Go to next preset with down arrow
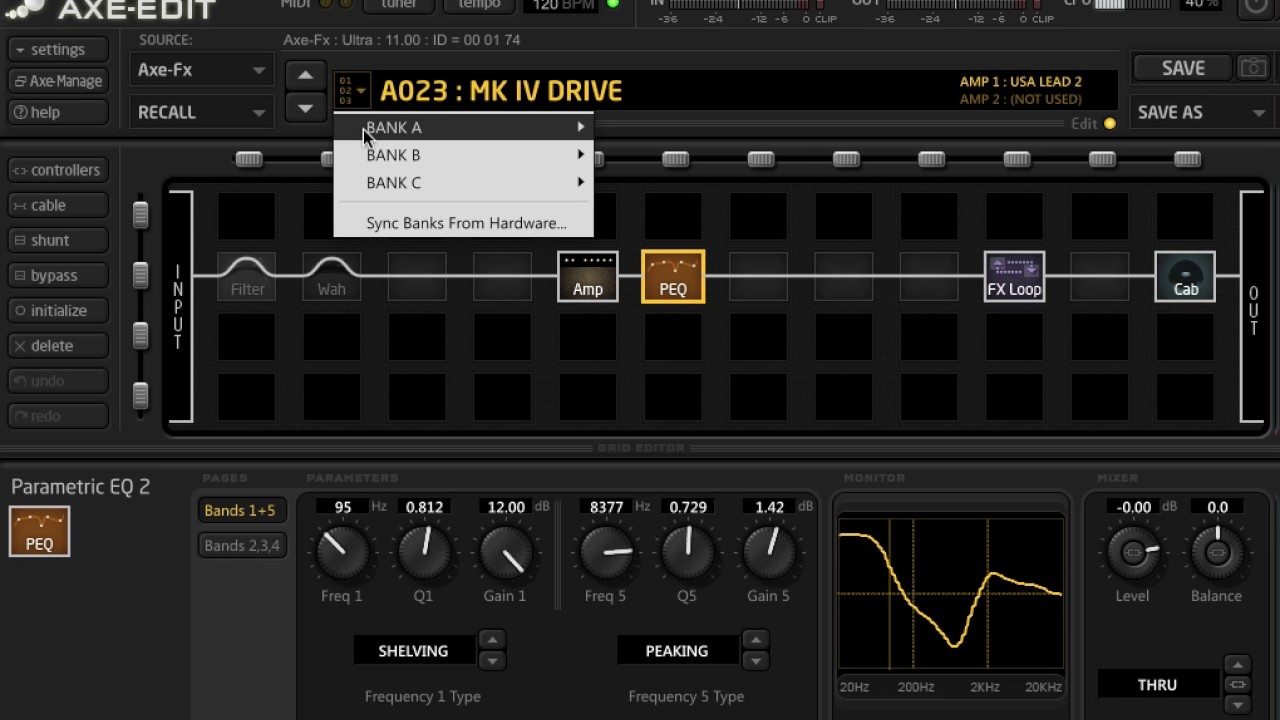 coord(305,107)
